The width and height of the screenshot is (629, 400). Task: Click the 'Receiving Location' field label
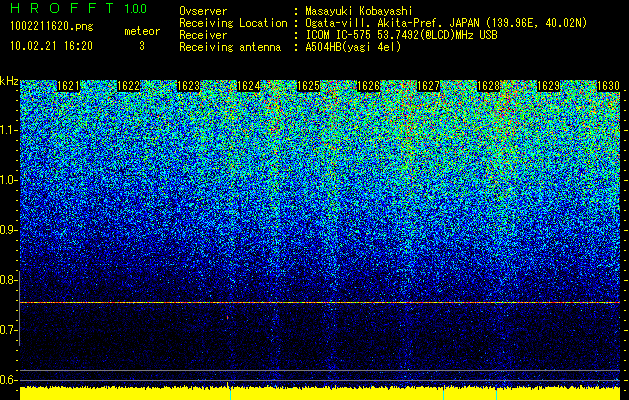click(x=233, y=23)
